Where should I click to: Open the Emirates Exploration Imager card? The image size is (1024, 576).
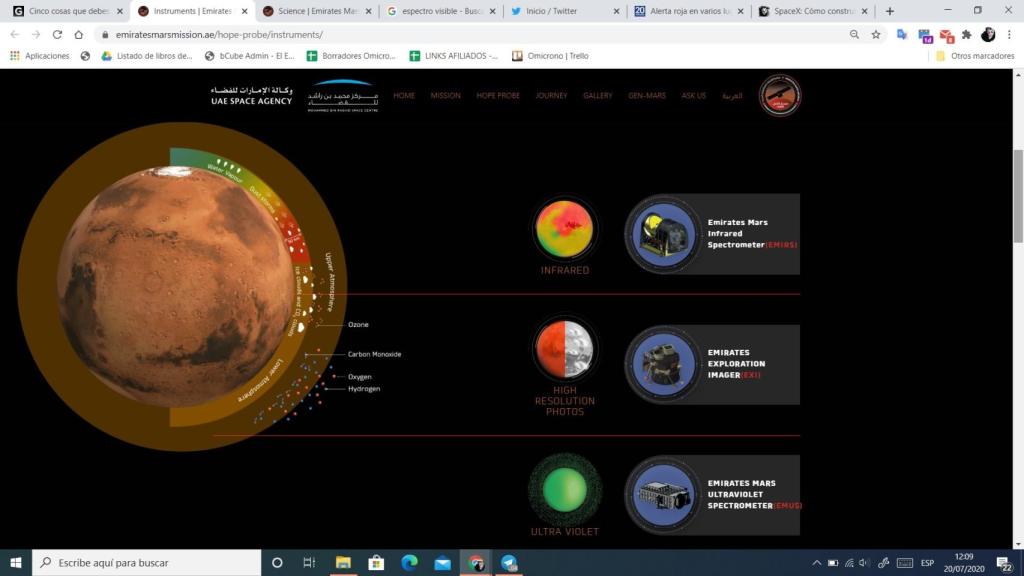coord(712,364)
